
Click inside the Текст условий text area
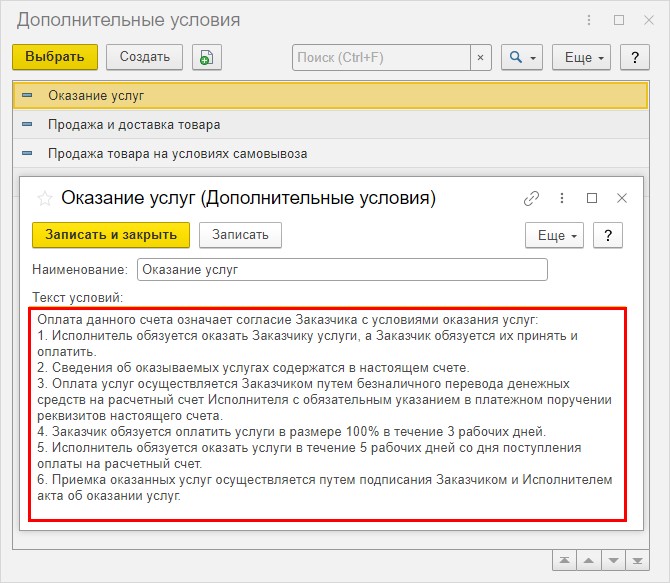click(328, 414)
